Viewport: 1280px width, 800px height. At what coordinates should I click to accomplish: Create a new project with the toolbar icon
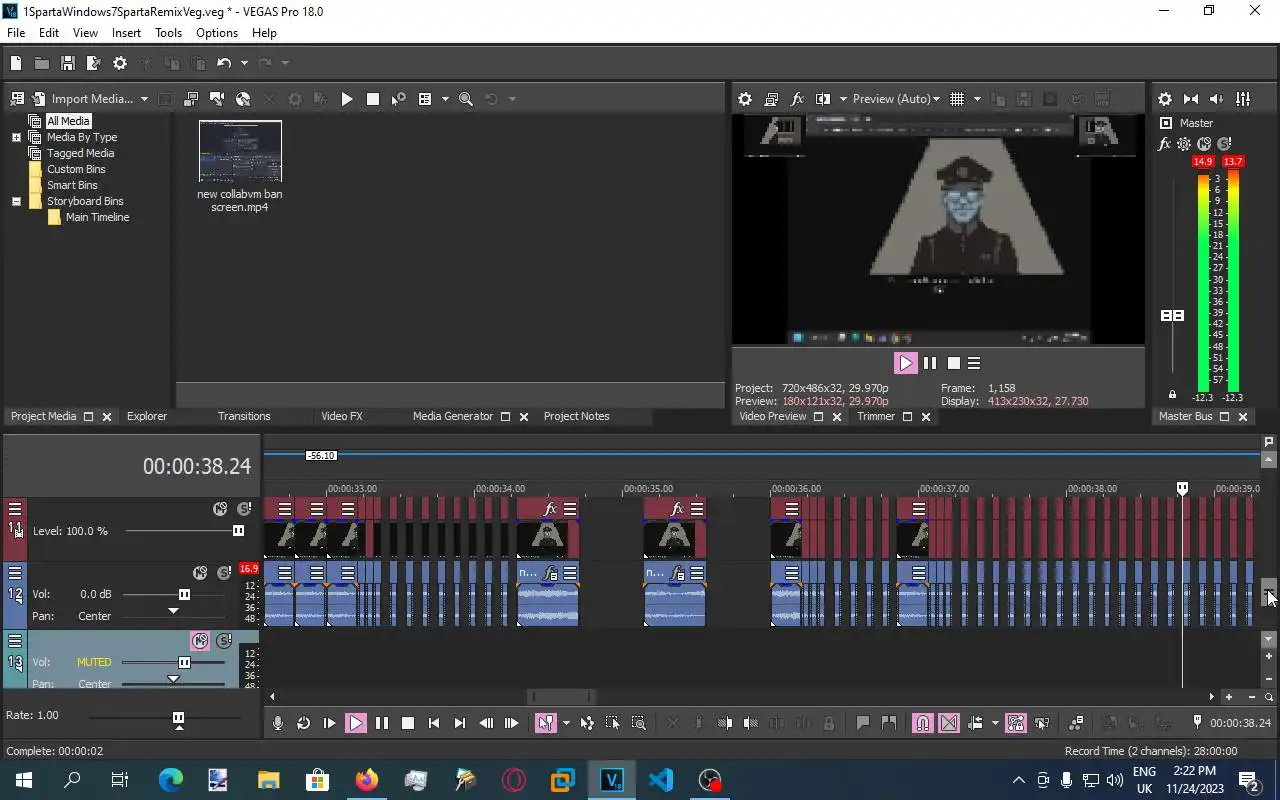(x=16, y=63)
